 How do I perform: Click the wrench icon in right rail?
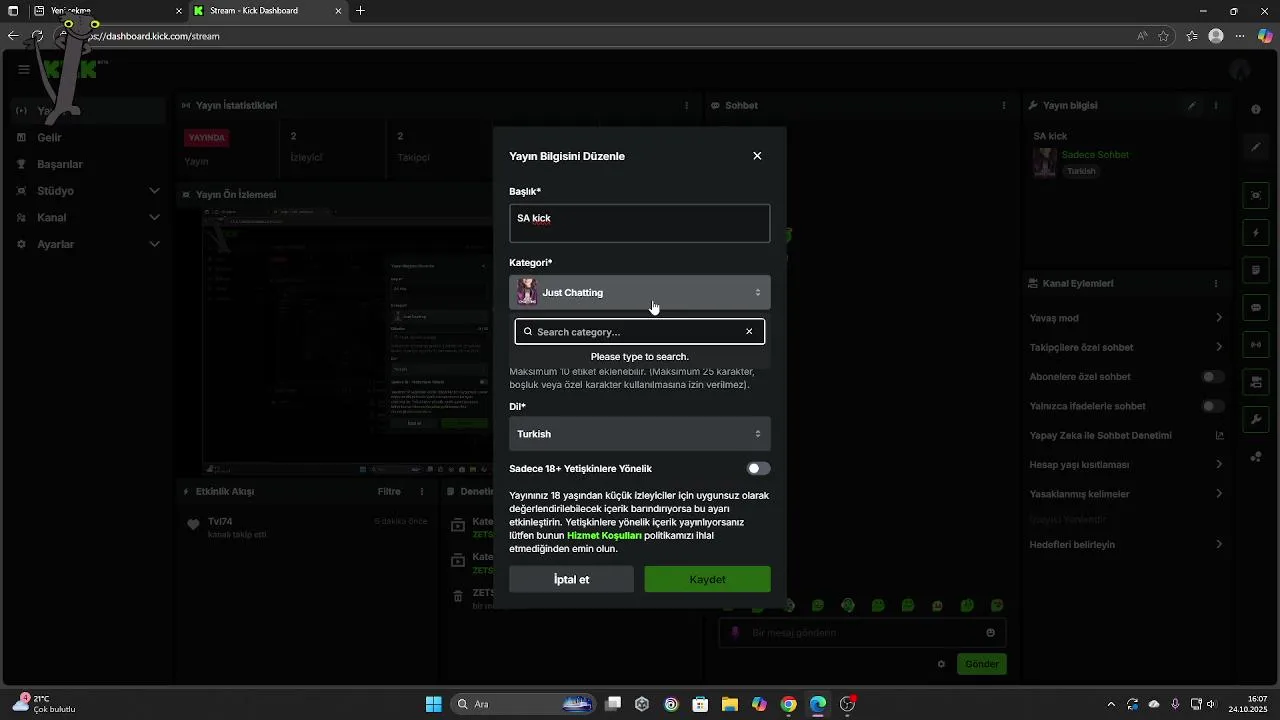point(1256,419)
